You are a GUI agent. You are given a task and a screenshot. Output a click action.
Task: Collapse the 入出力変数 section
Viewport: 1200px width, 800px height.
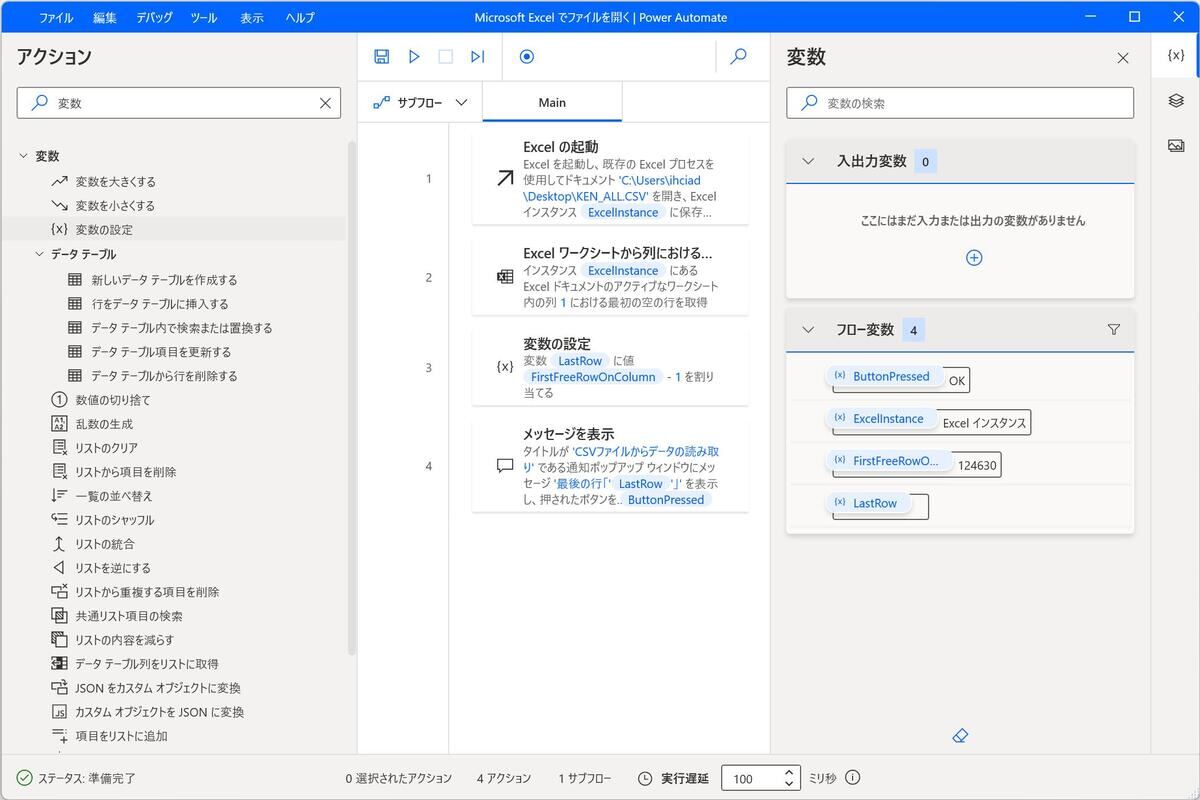click(x=809, y=161)
